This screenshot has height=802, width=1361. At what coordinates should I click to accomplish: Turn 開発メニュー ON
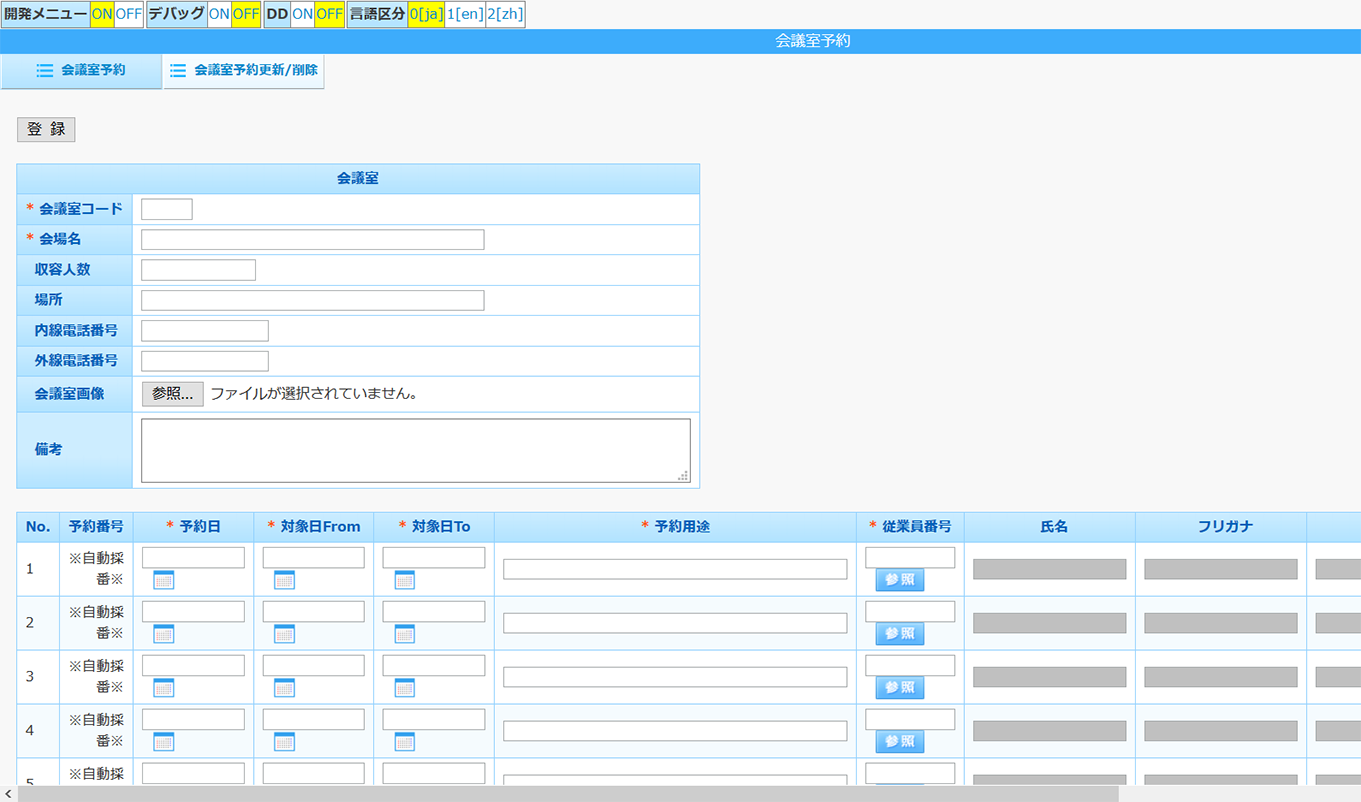pos(102,14)
